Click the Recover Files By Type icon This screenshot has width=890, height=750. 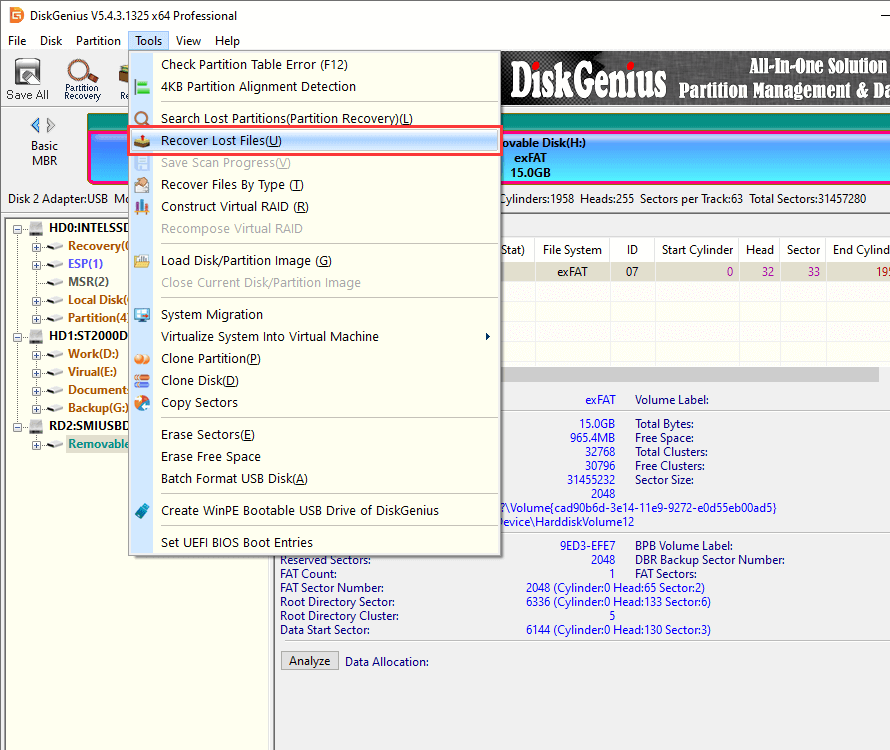142,185
